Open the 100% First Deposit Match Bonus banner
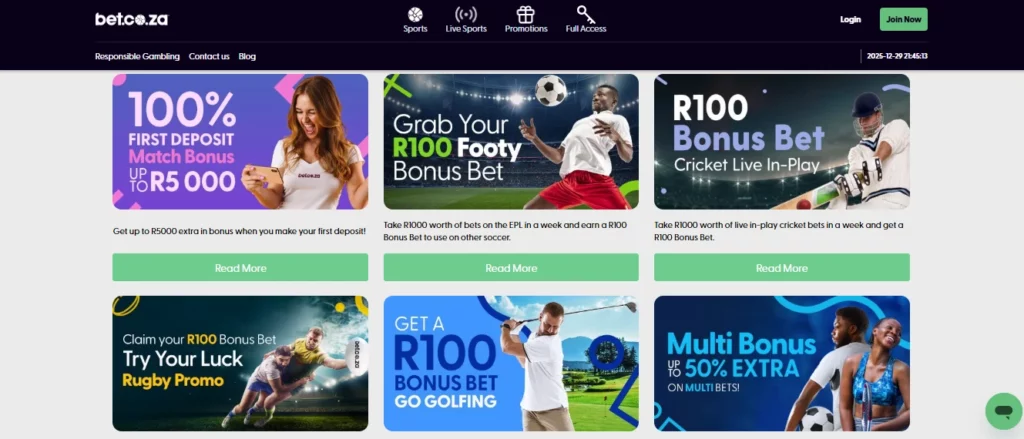Viewport: 1024px width, 439px height. [240, 142]
